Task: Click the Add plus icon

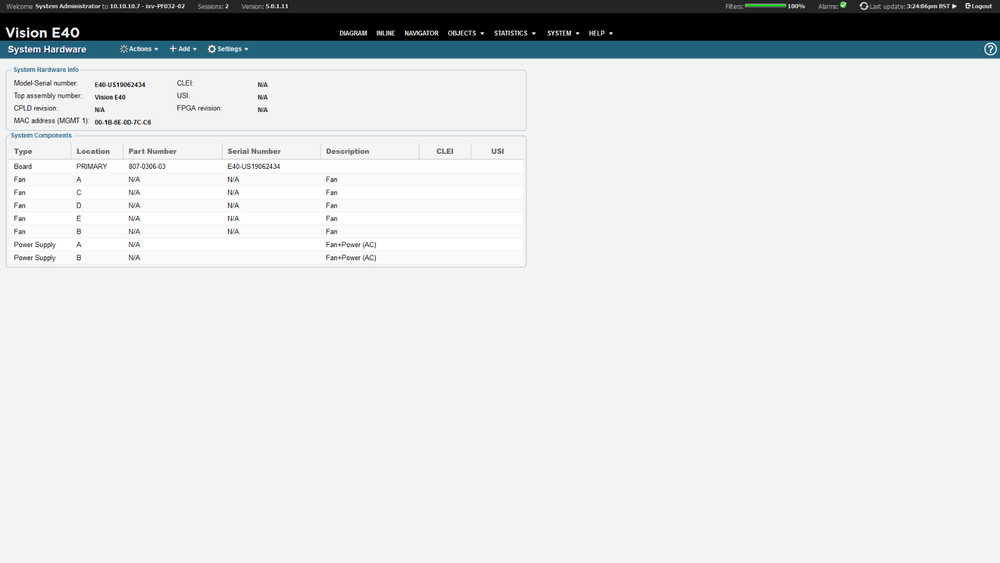Action: coord(173,49)
